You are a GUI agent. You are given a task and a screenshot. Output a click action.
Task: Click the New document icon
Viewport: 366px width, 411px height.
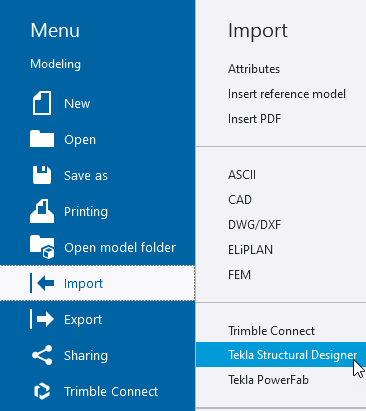coord(42,103)
